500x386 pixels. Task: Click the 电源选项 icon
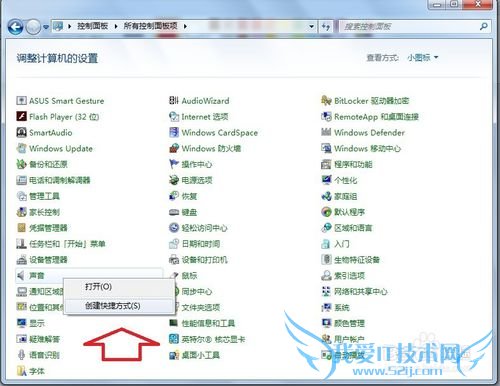click(174, 180)
